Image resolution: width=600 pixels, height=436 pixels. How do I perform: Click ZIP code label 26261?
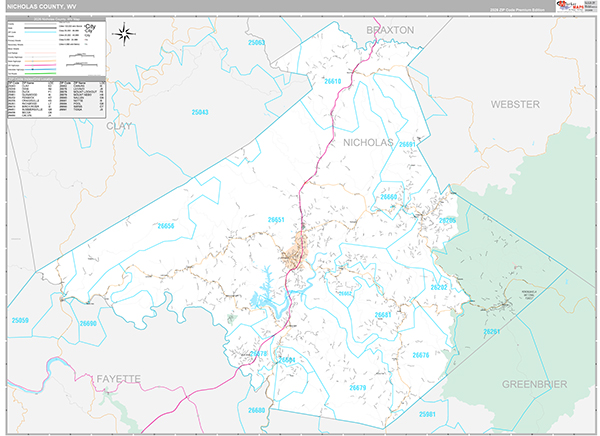coord(492,331)
